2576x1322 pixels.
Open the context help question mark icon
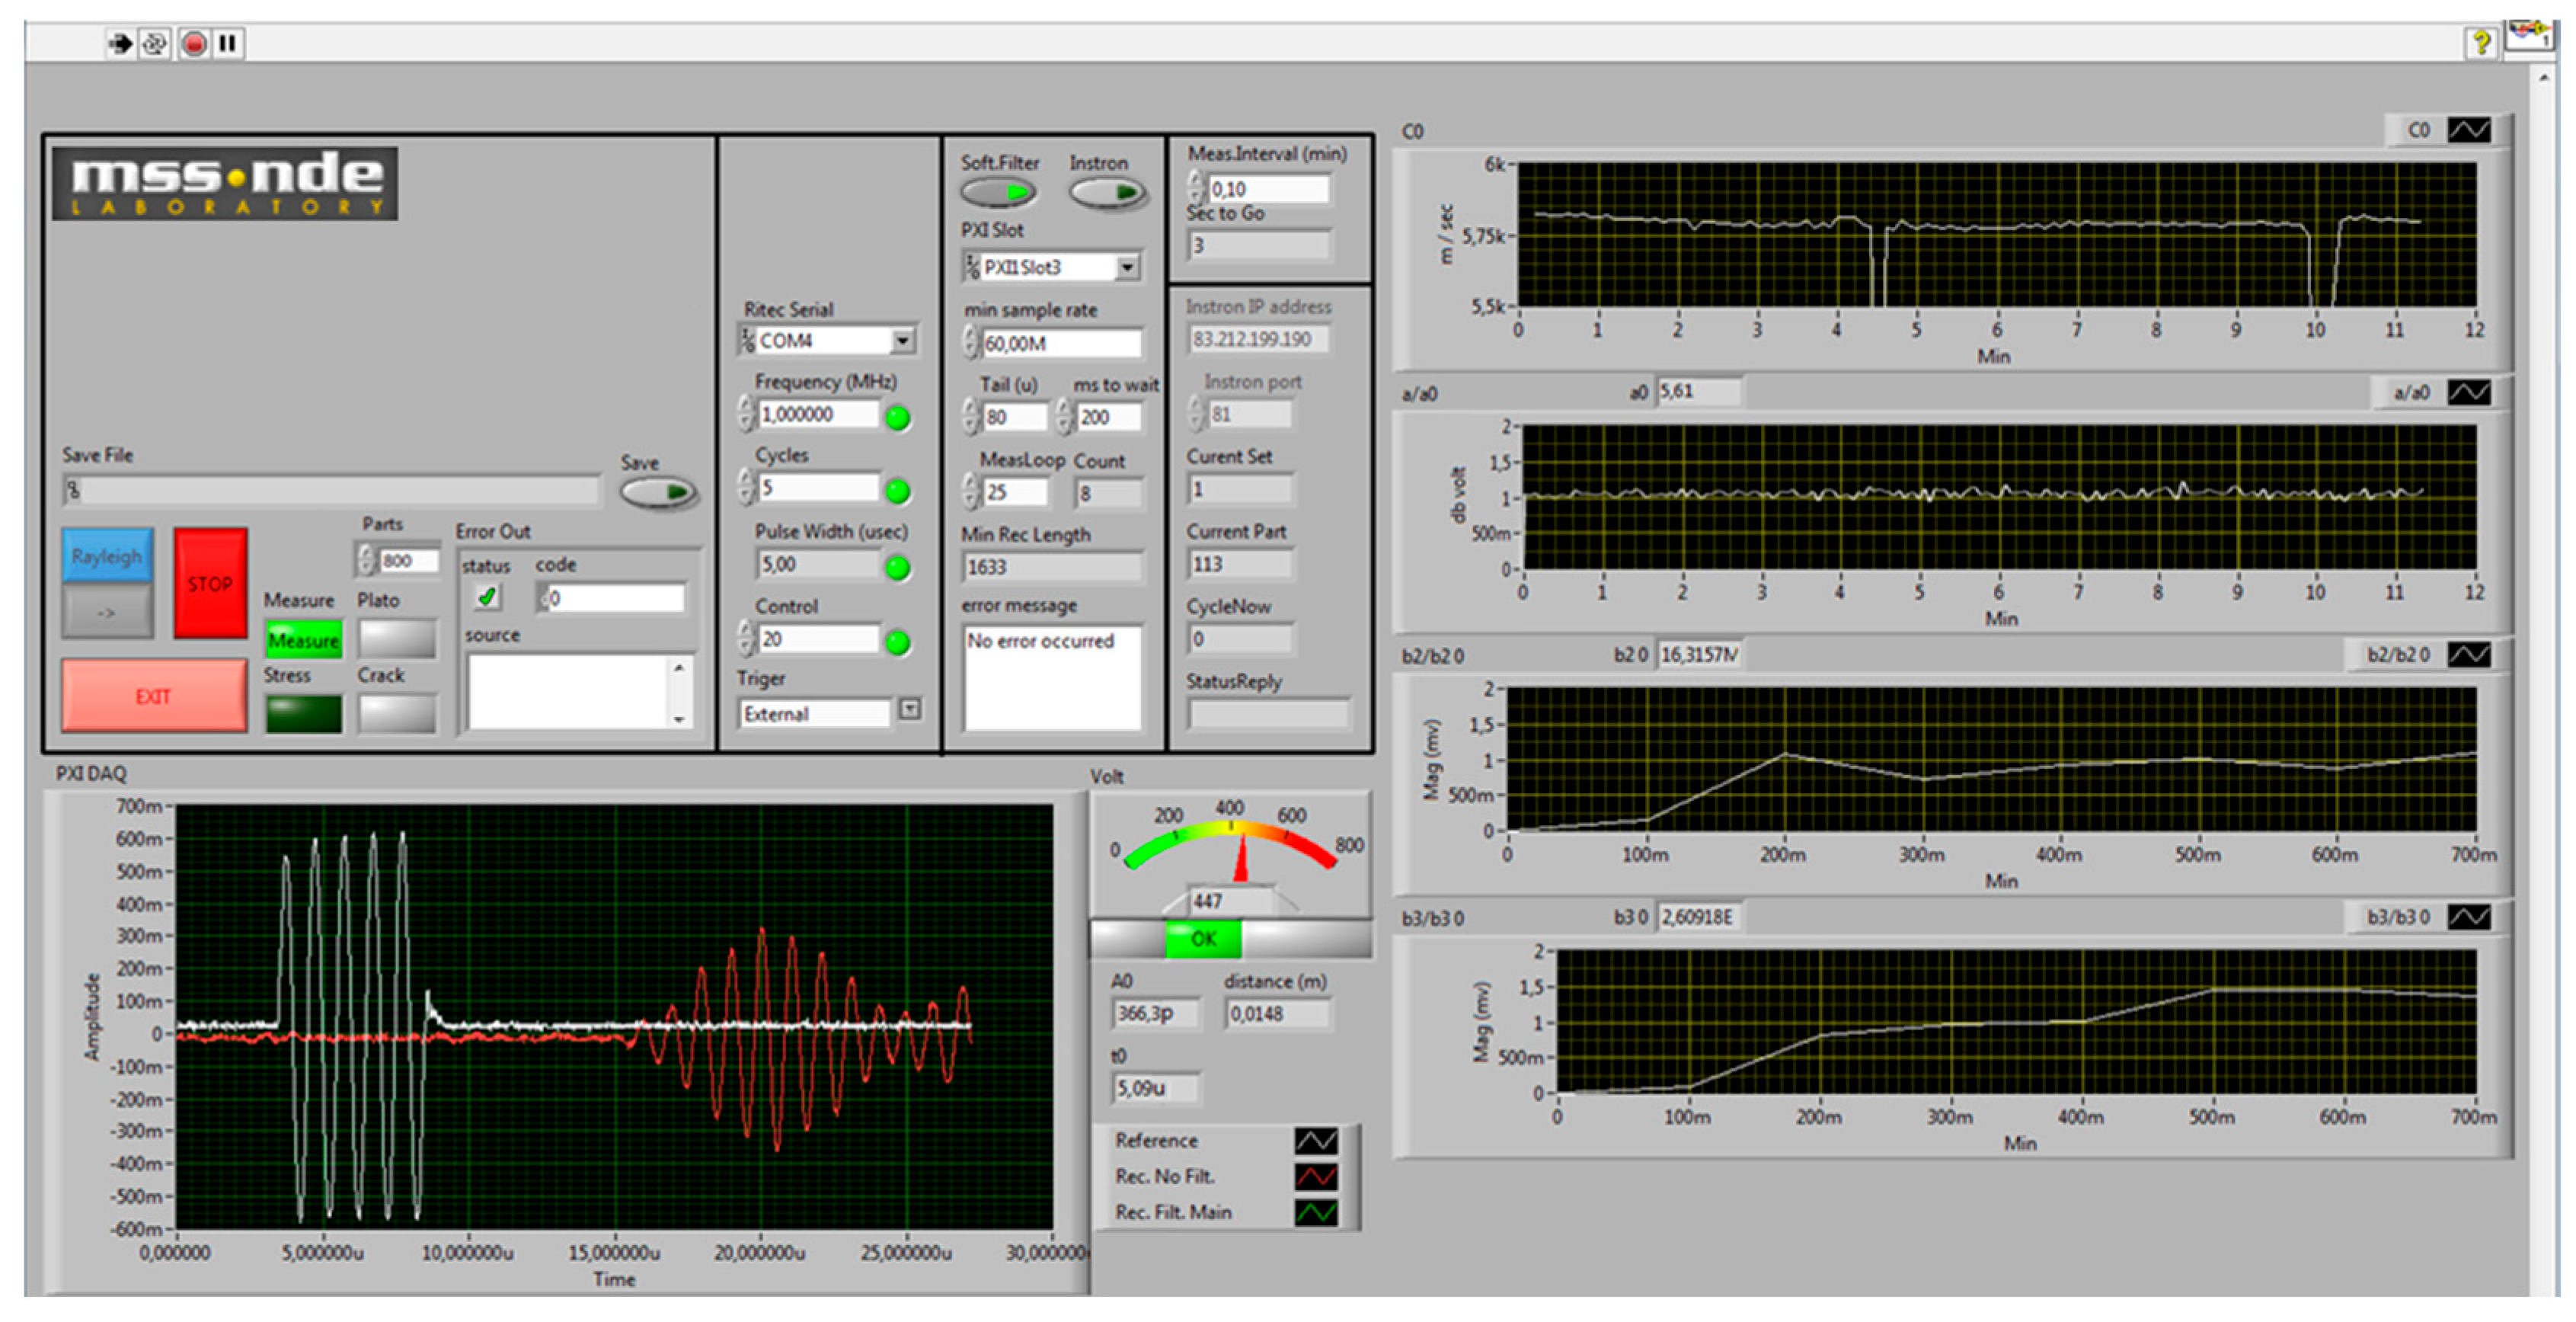(2481, 42)
